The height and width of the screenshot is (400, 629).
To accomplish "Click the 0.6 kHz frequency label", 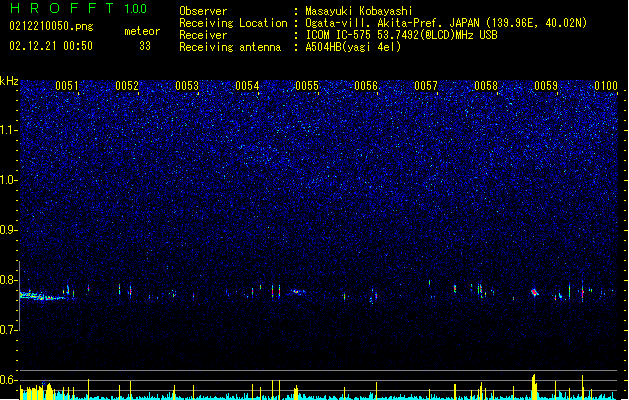I will pos(9,380).
